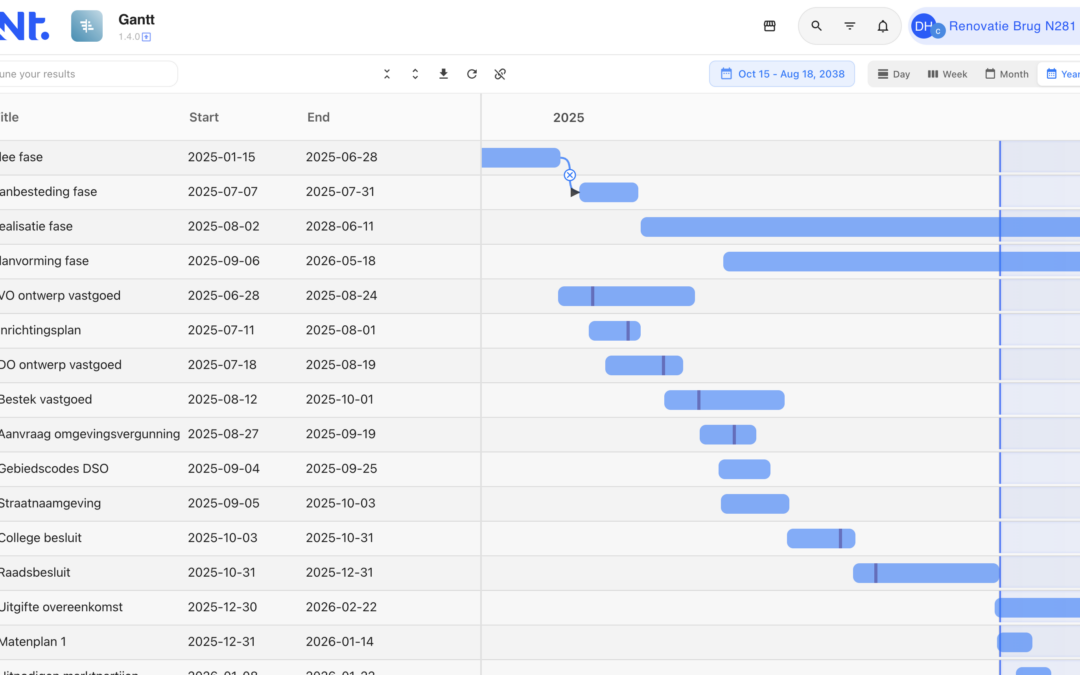Select the Raadsbesluit timeline bar
The height and width of the screenshot is (675, 1080).
pyautogui.click(x=926, y=573)
